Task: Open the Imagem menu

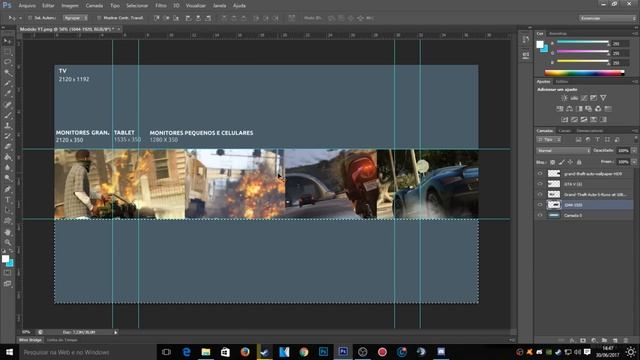Action: pos(70,6)
